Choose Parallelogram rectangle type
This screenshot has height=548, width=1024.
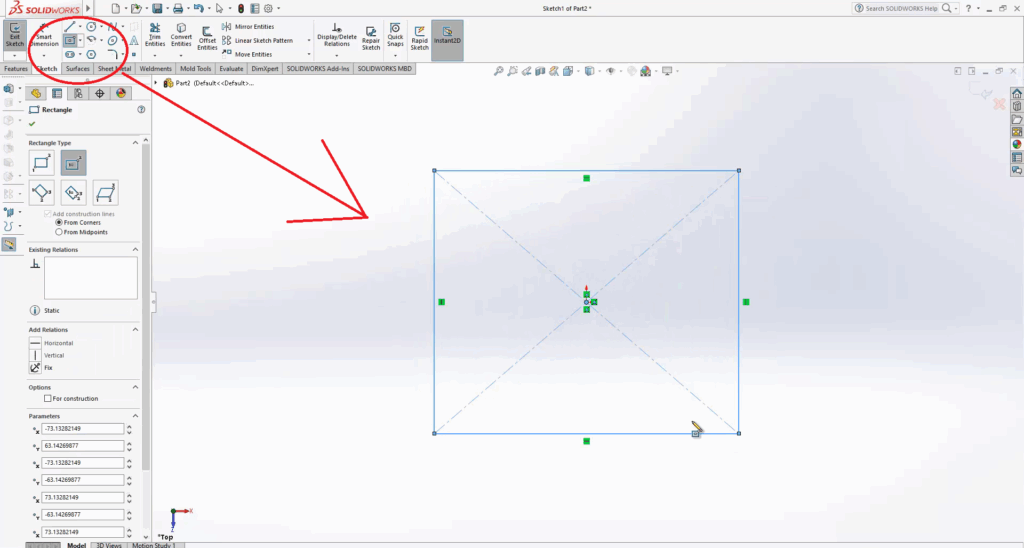tap(105, 193)
